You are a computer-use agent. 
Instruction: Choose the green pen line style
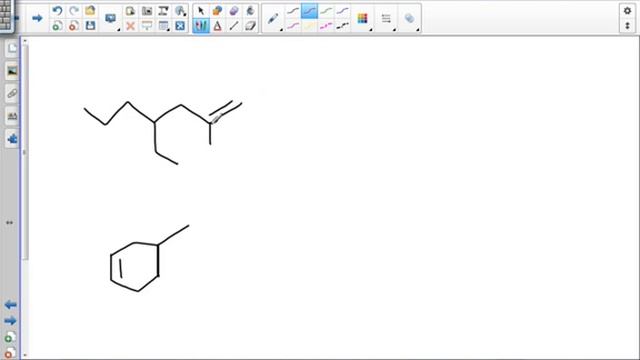pos(326,11)
